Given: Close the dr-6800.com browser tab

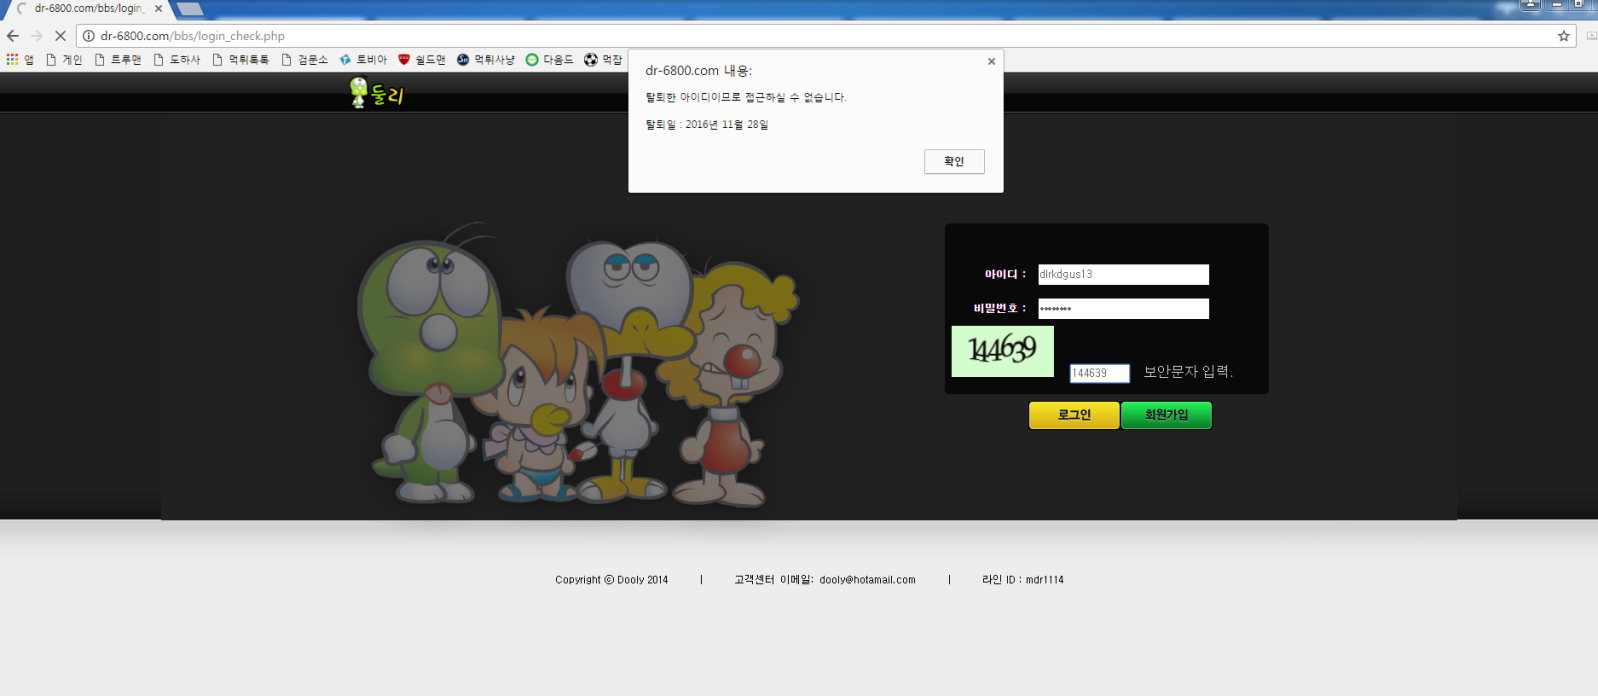Looking at the screenshot, I should (x=158, y=8).
